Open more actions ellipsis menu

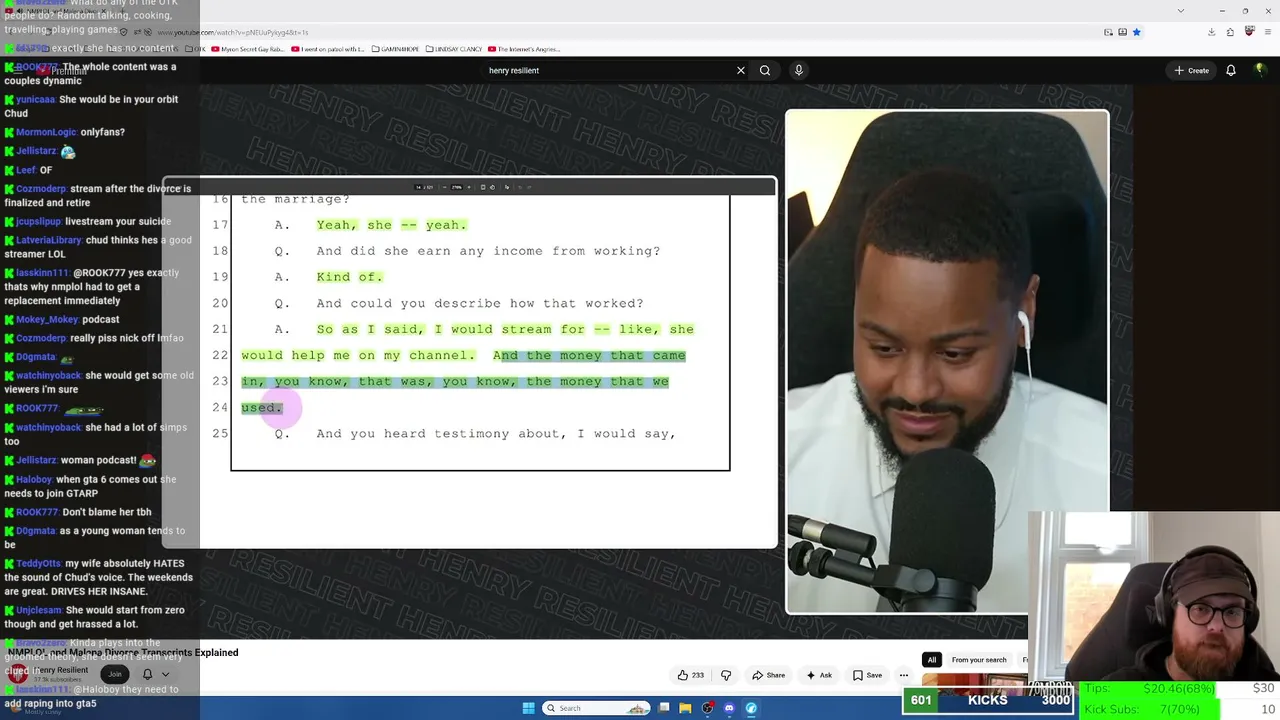(x=903, y=675)
